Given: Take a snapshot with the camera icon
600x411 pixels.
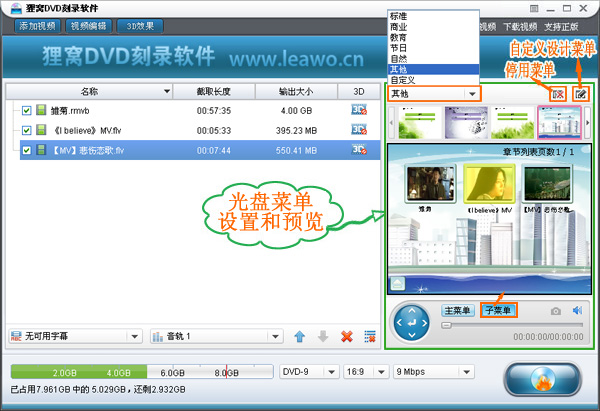Looking at the screenshot, I should pos(556,311).
